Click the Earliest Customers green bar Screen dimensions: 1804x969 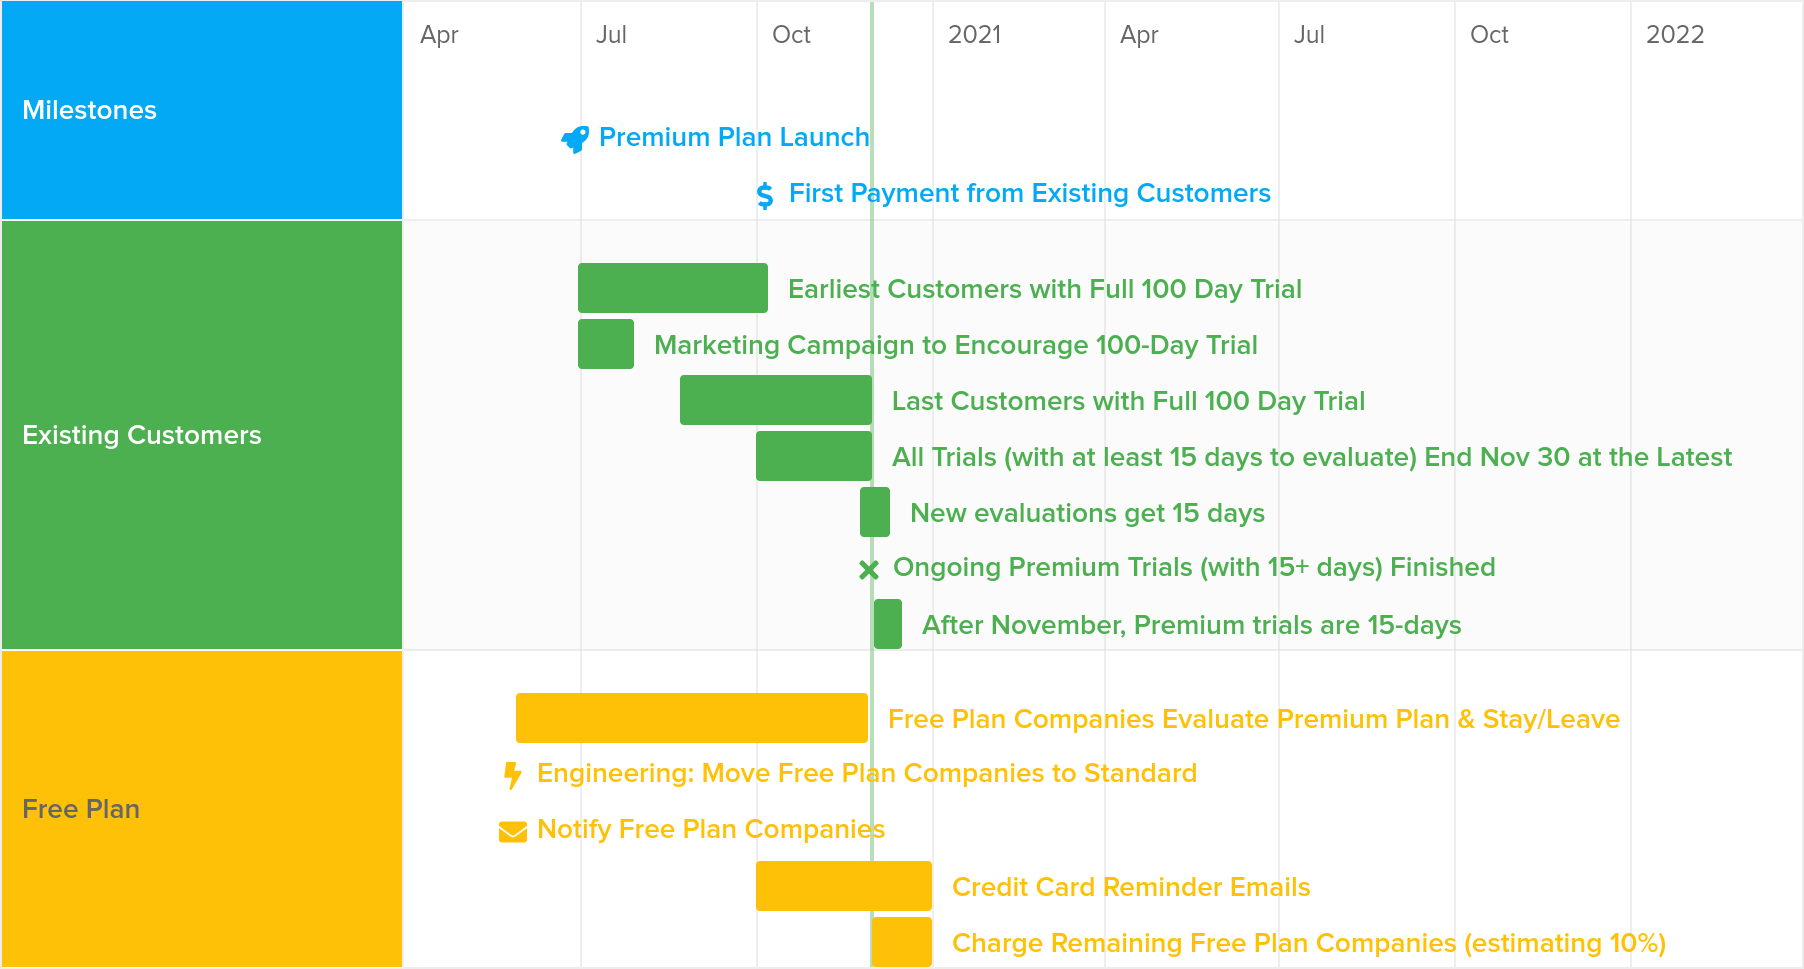[673, 288]
